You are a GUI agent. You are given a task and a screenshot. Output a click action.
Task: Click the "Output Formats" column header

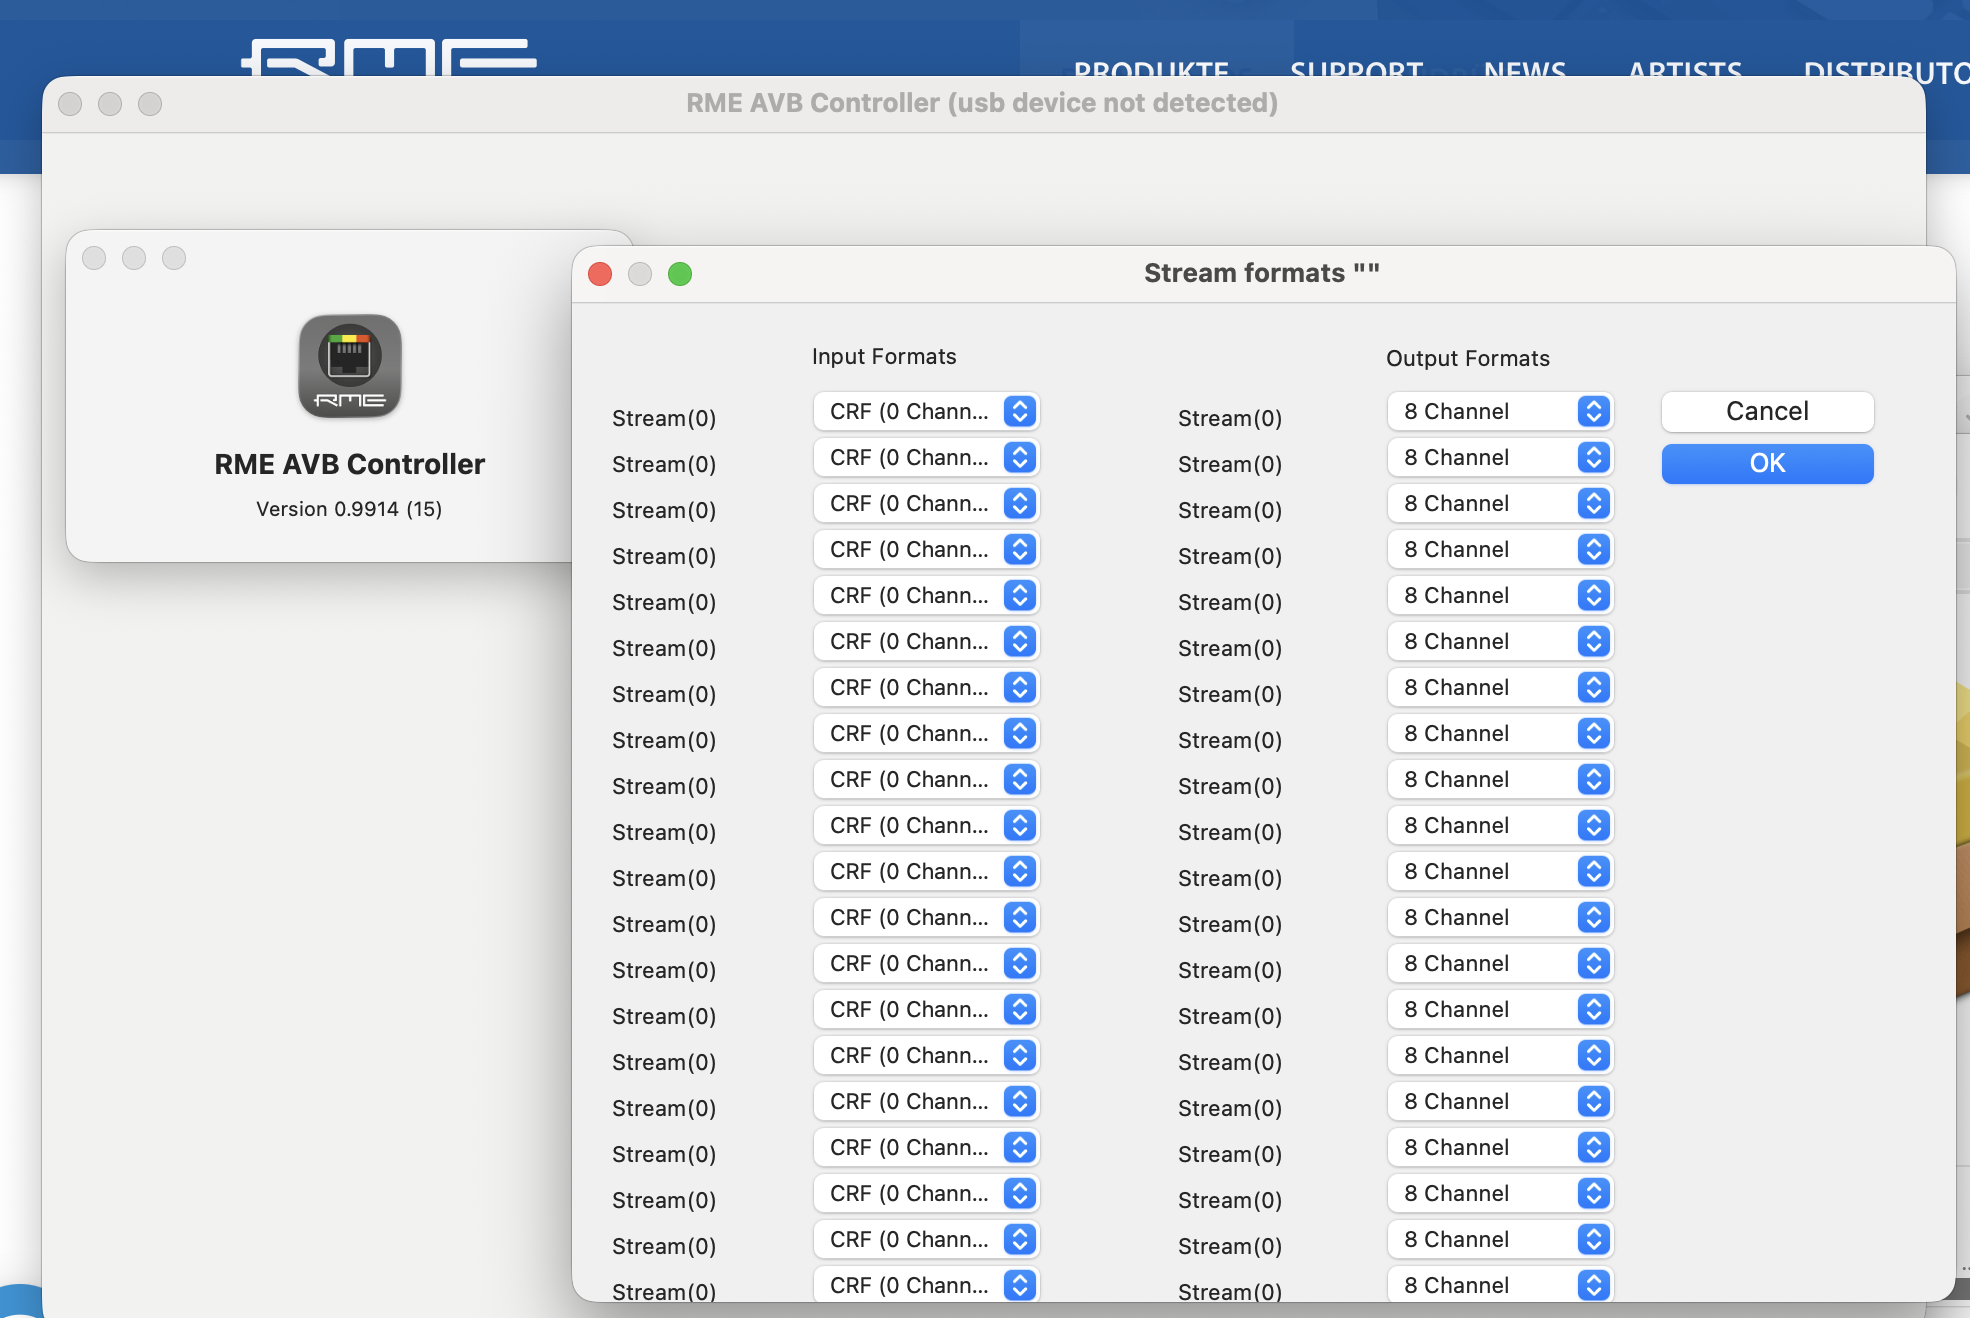(x=1468, y=359)
